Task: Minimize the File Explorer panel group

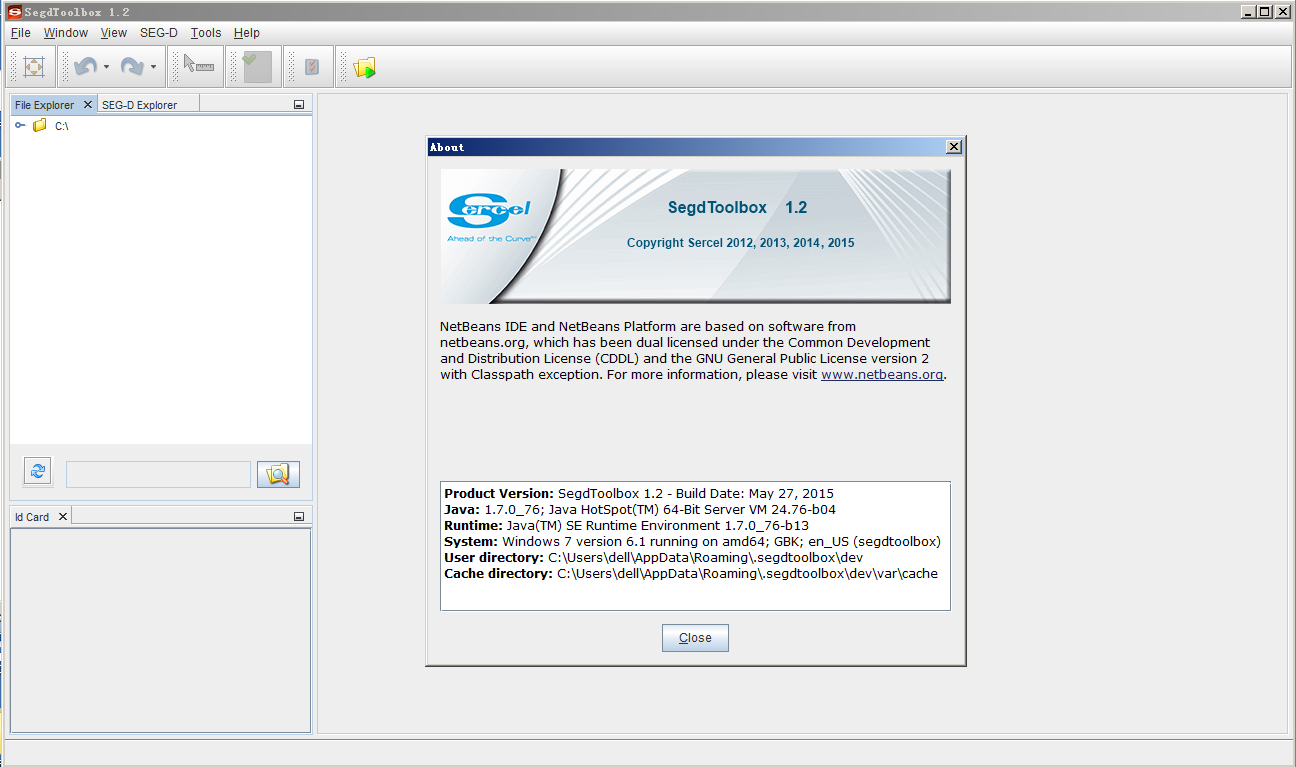Action: (299, 105)
